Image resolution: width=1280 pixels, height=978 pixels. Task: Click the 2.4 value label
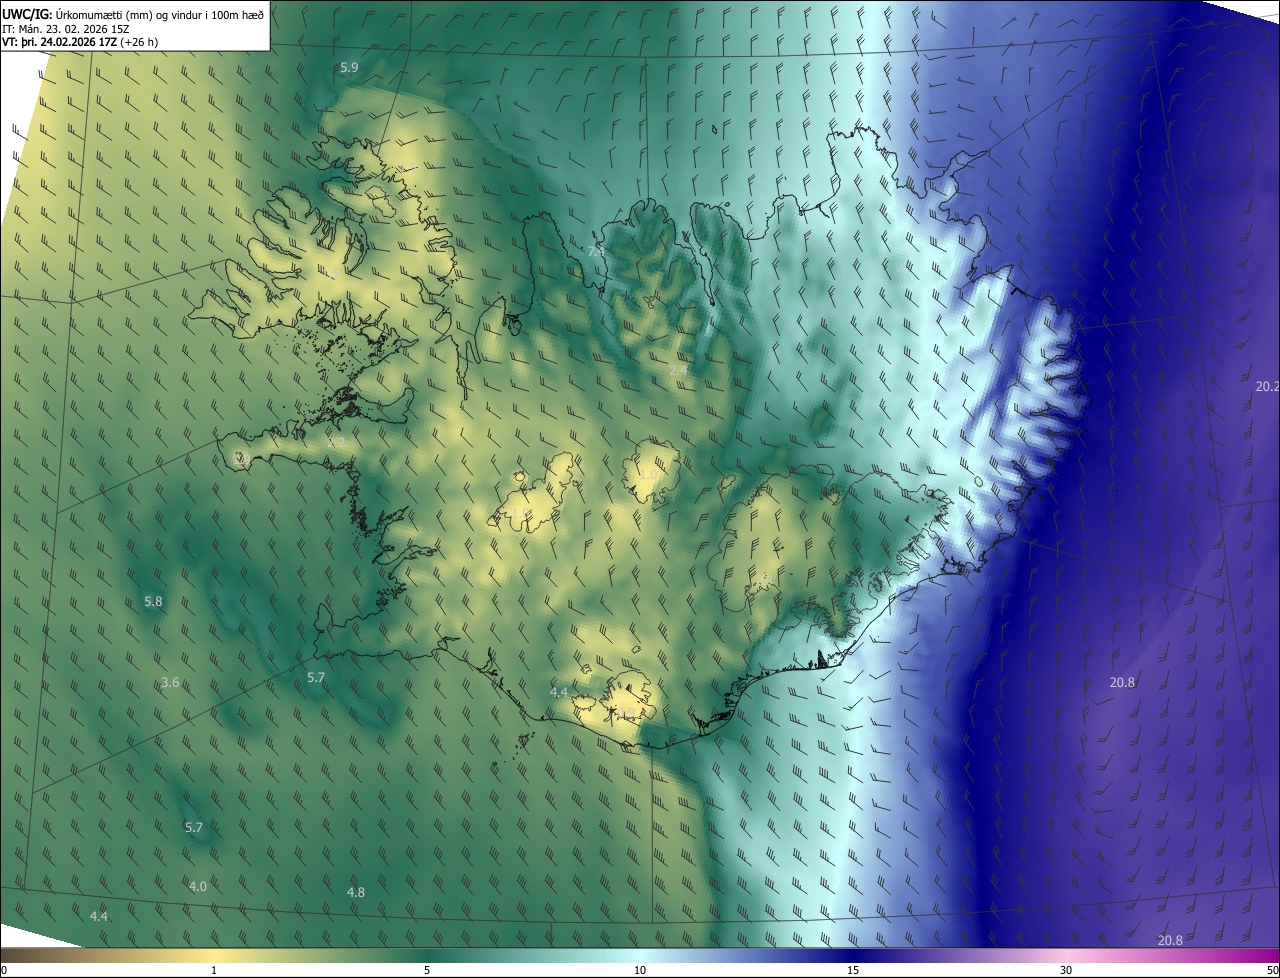click(x=678, y=371)
